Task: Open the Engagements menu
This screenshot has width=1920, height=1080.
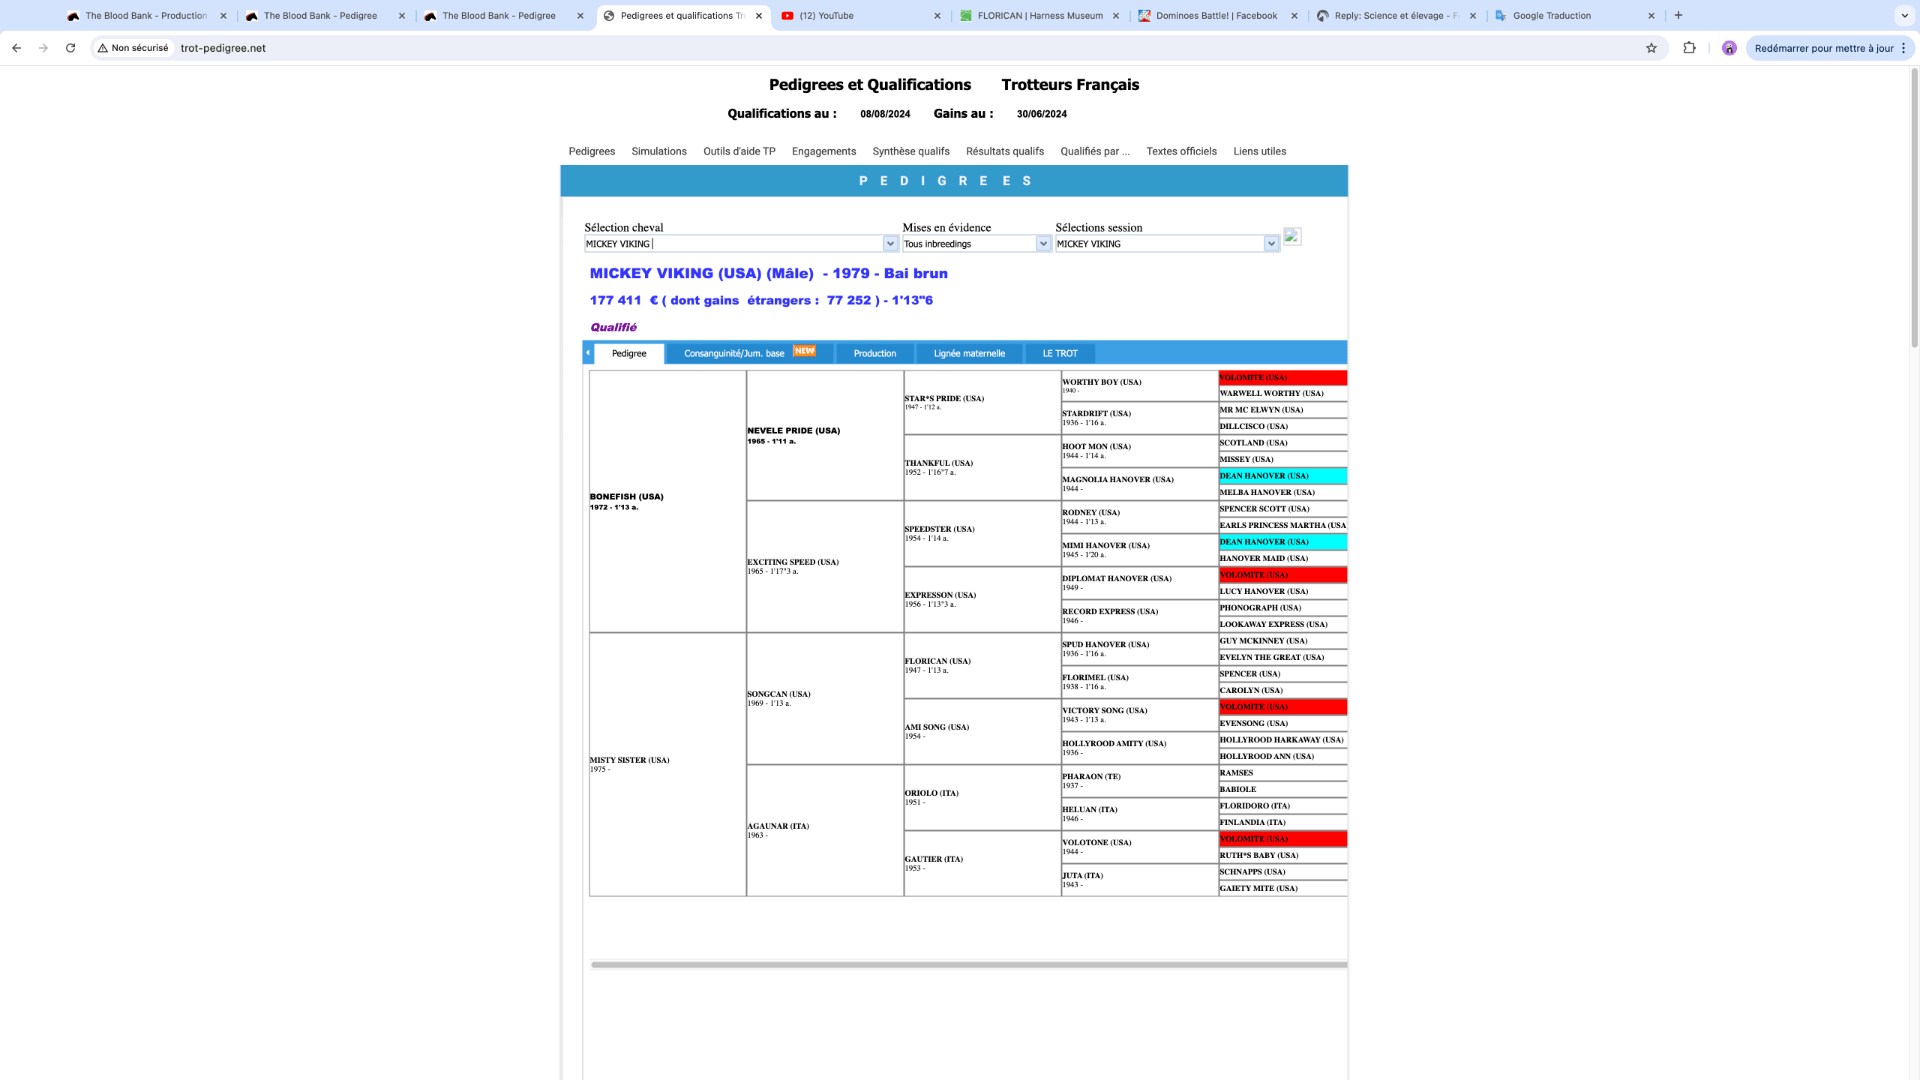Action: point(824,151)
